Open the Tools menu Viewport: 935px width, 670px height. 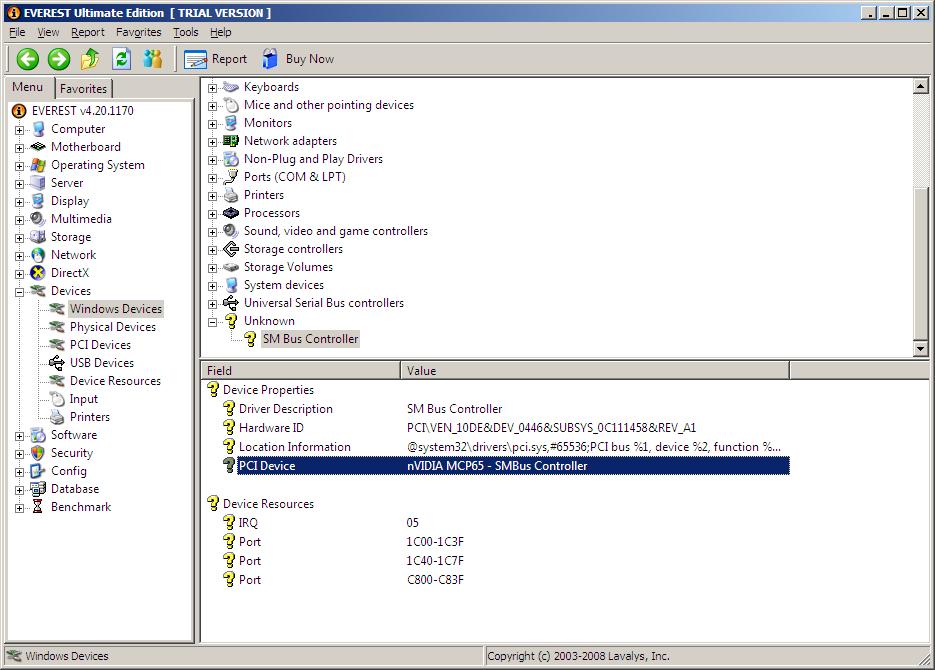(x=185, y=32)
